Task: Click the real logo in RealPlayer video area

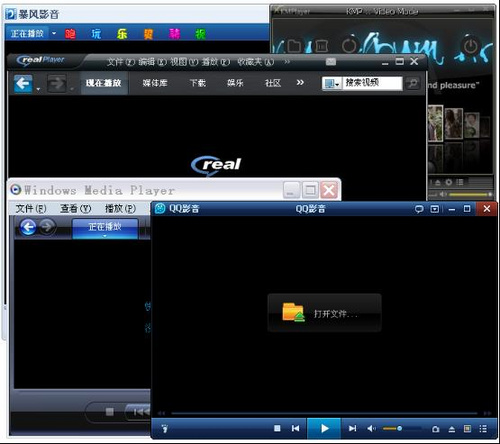Action: pyautogui.click(x=216, y=165)
